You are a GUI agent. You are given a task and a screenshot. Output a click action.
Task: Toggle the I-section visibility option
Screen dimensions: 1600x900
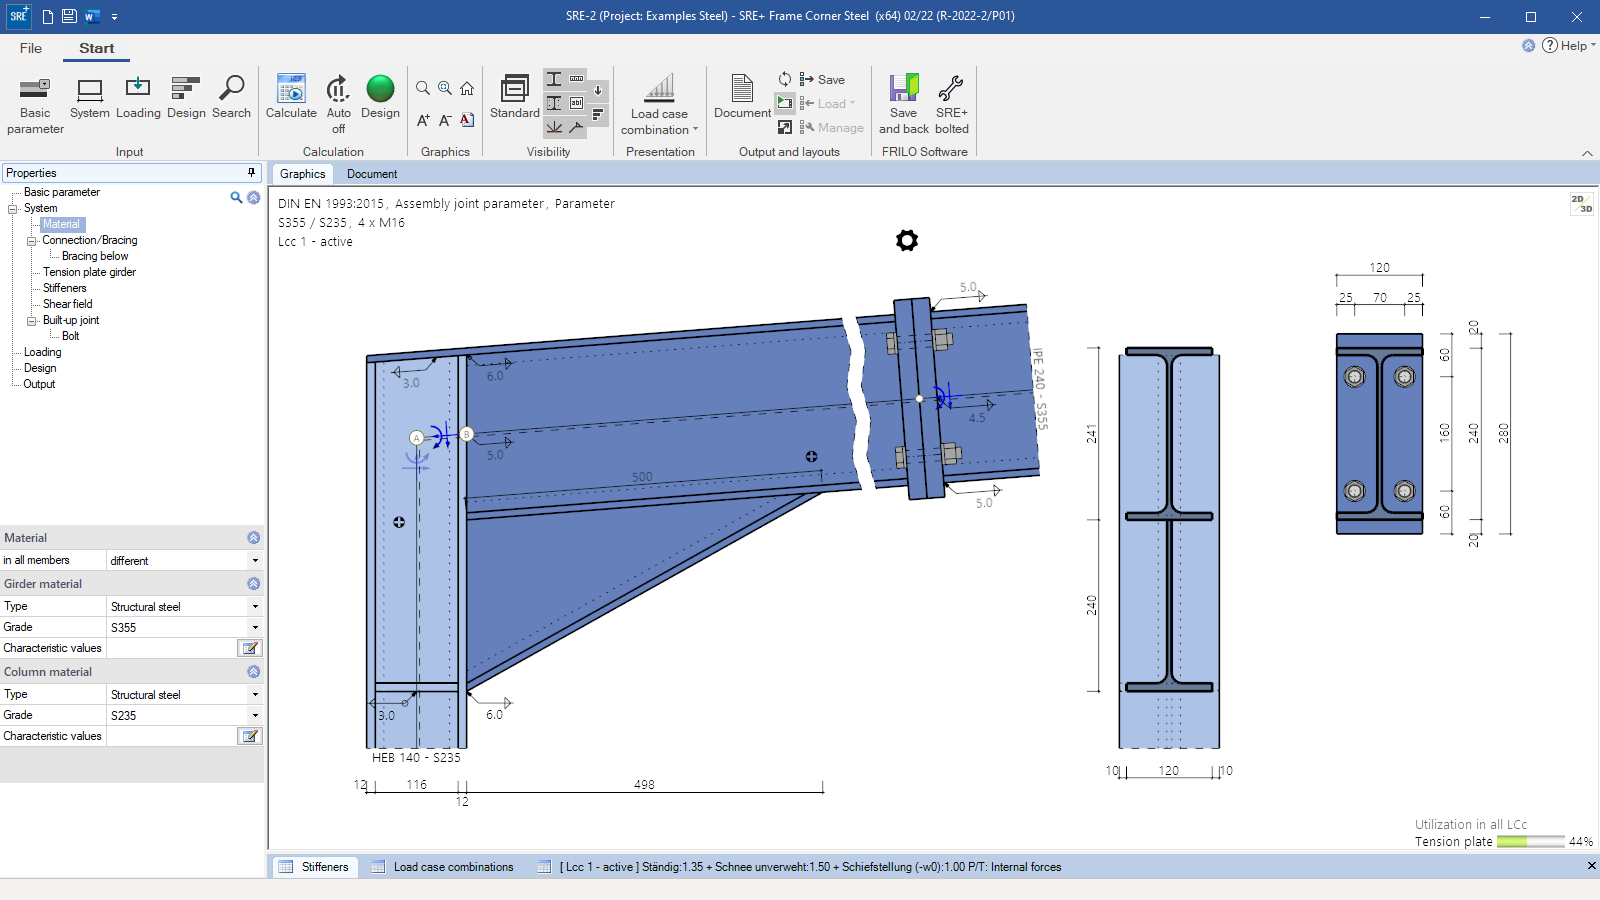click(554, 79)
